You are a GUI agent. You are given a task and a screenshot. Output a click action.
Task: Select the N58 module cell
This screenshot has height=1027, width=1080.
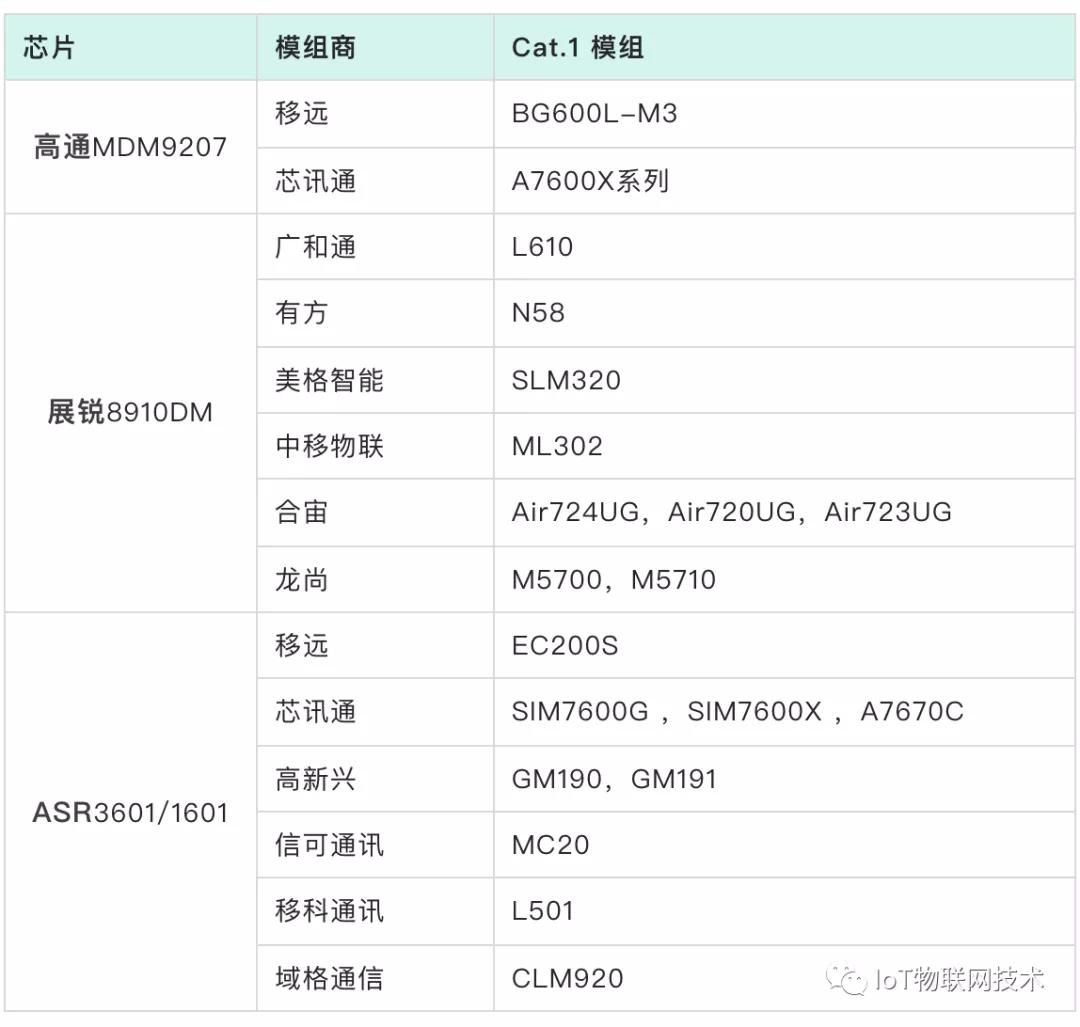[538, 313]
